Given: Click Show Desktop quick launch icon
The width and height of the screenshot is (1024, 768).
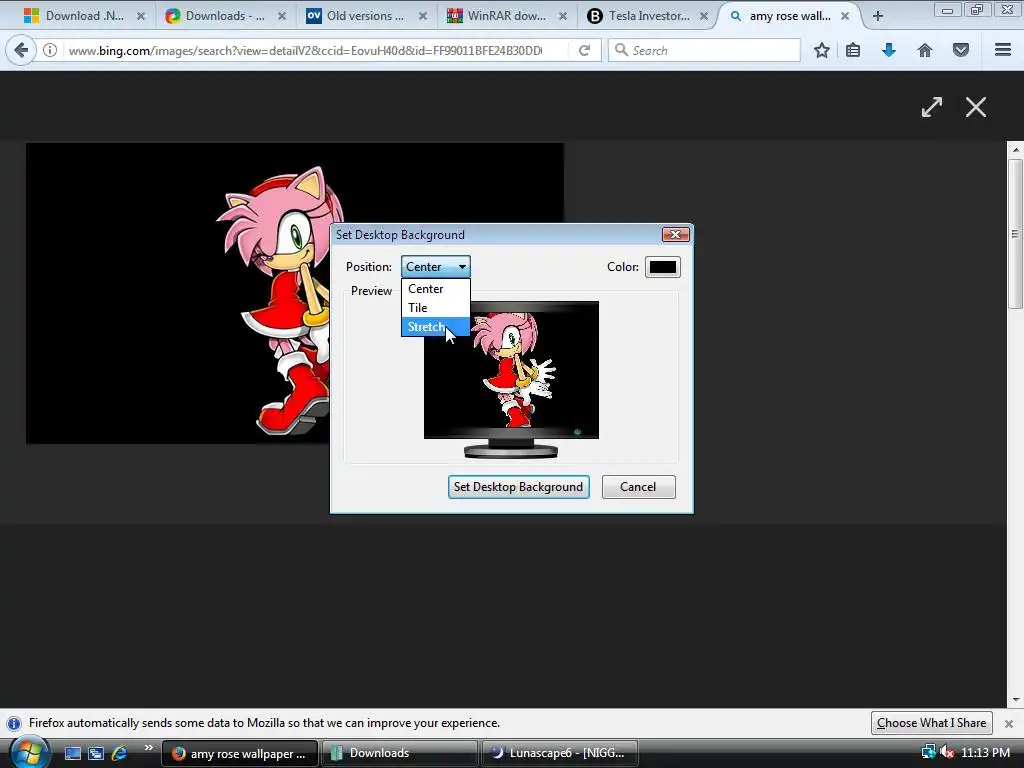Looking at the screenshot, I should tap(72, 753).
